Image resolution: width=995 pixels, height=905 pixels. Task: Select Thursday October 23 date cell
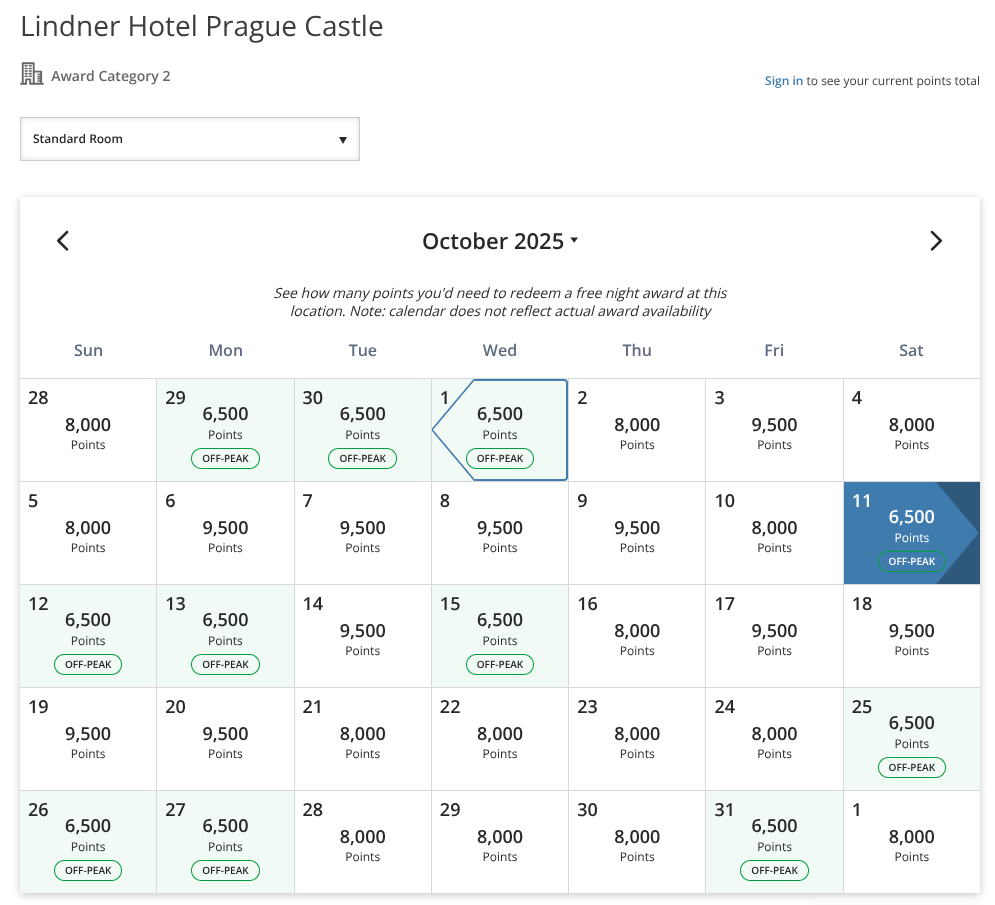[637, 739]
